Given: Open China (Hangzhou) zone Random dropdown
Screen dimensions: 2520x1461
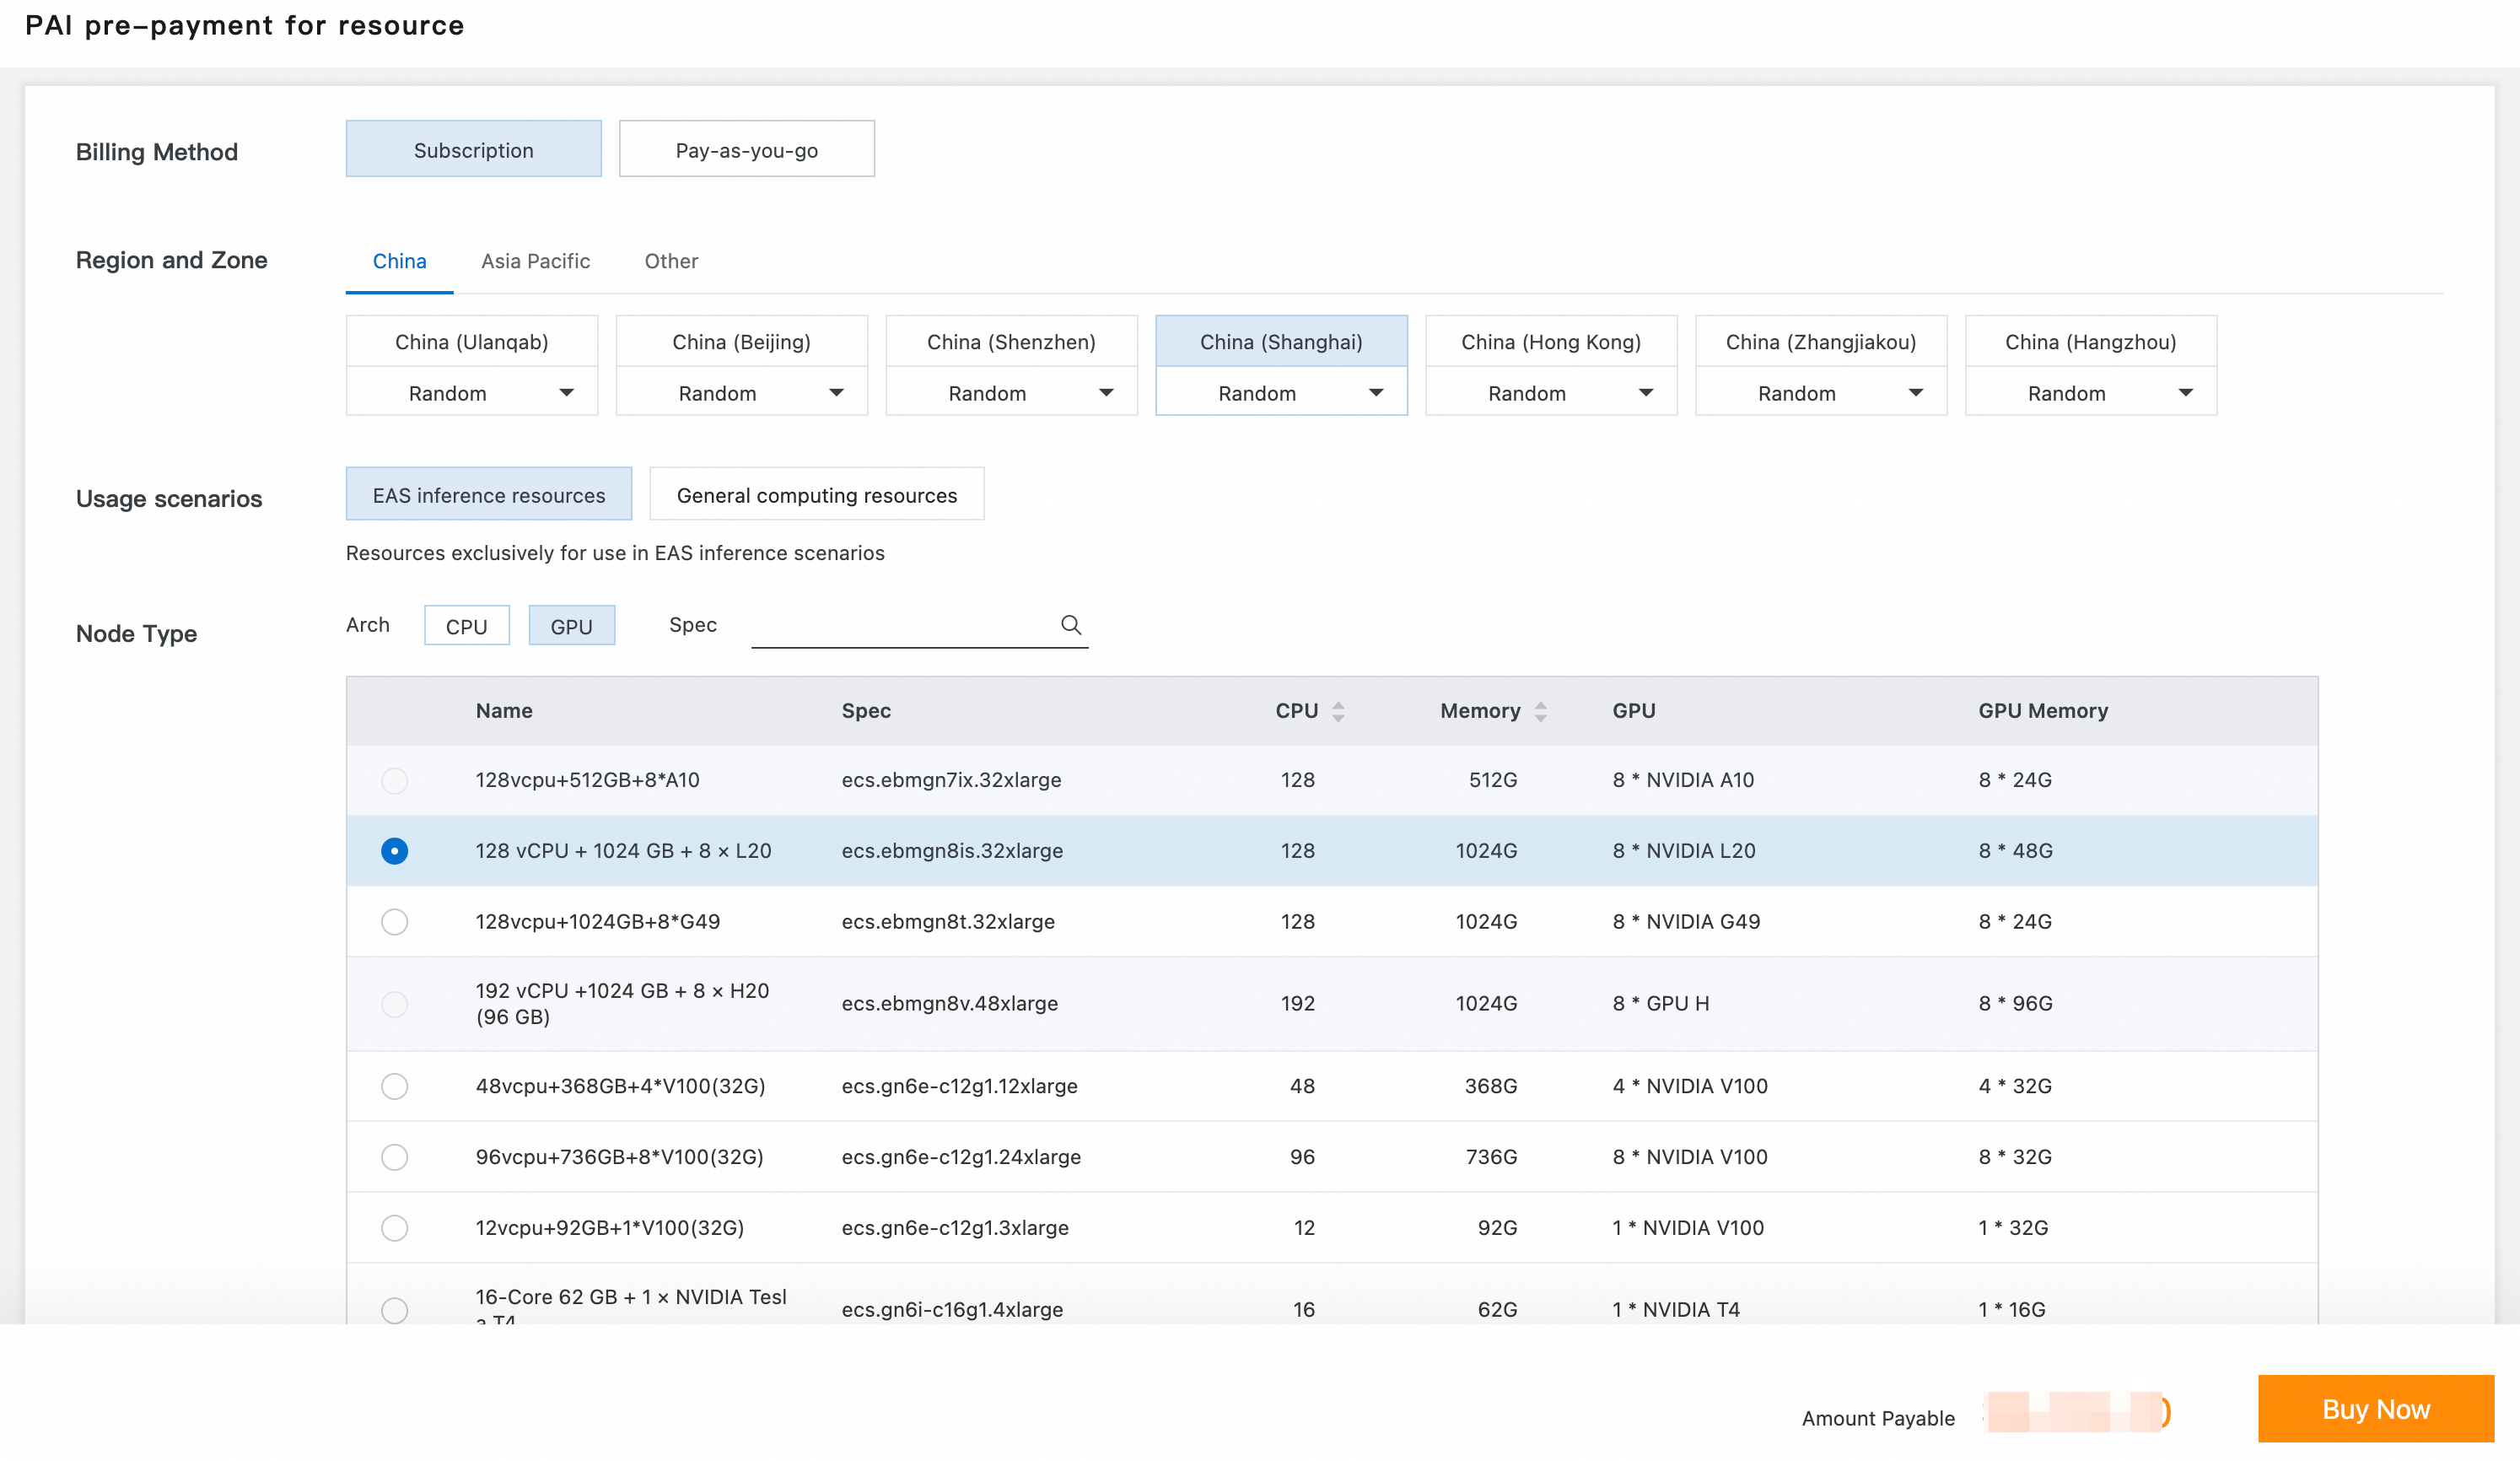Looking at the screenshot, I should (x=2090, y=393).
